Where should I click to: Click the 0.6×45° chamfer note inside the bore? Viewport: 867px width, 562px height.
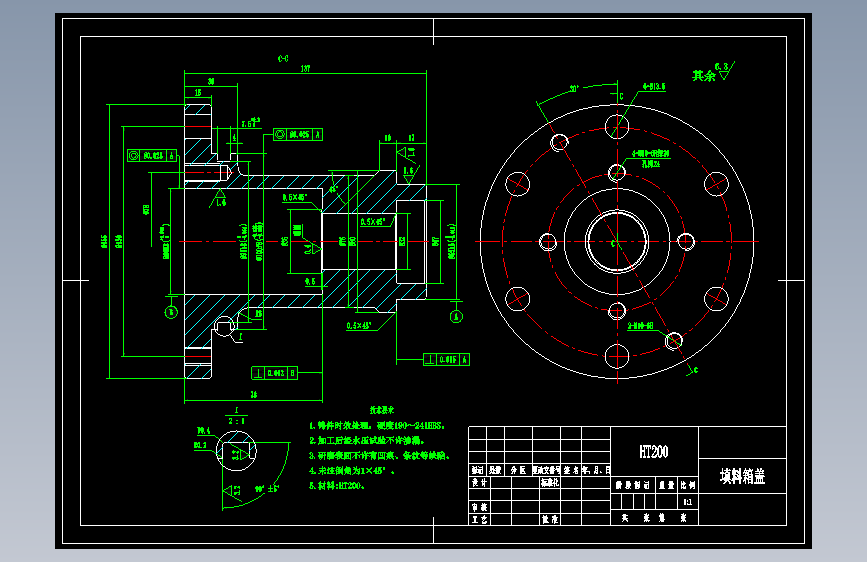(x=295, y=197)
